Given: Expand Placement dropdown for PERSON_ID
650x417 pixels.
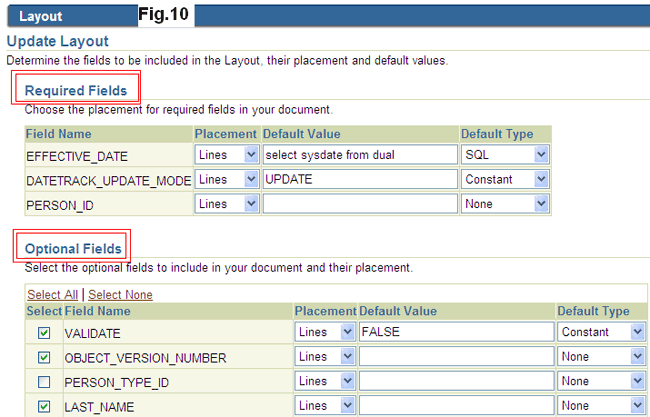Looking at the screenshot, I should coord(227,204).
